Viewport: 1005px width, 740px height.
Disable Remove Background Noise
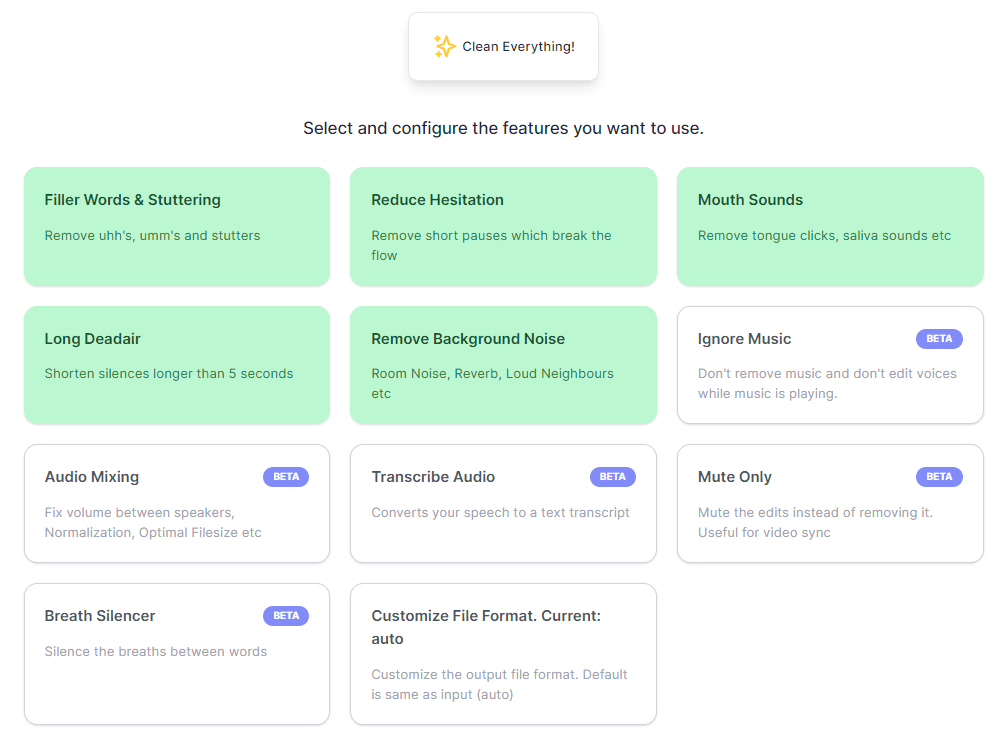[x=503, y=365]
